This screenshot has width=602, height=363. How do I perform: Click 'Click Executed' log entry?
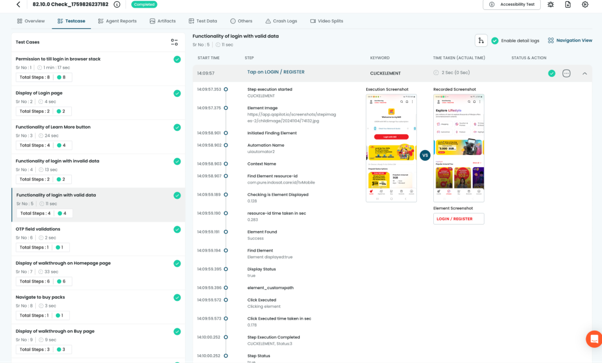pos(261,300)
